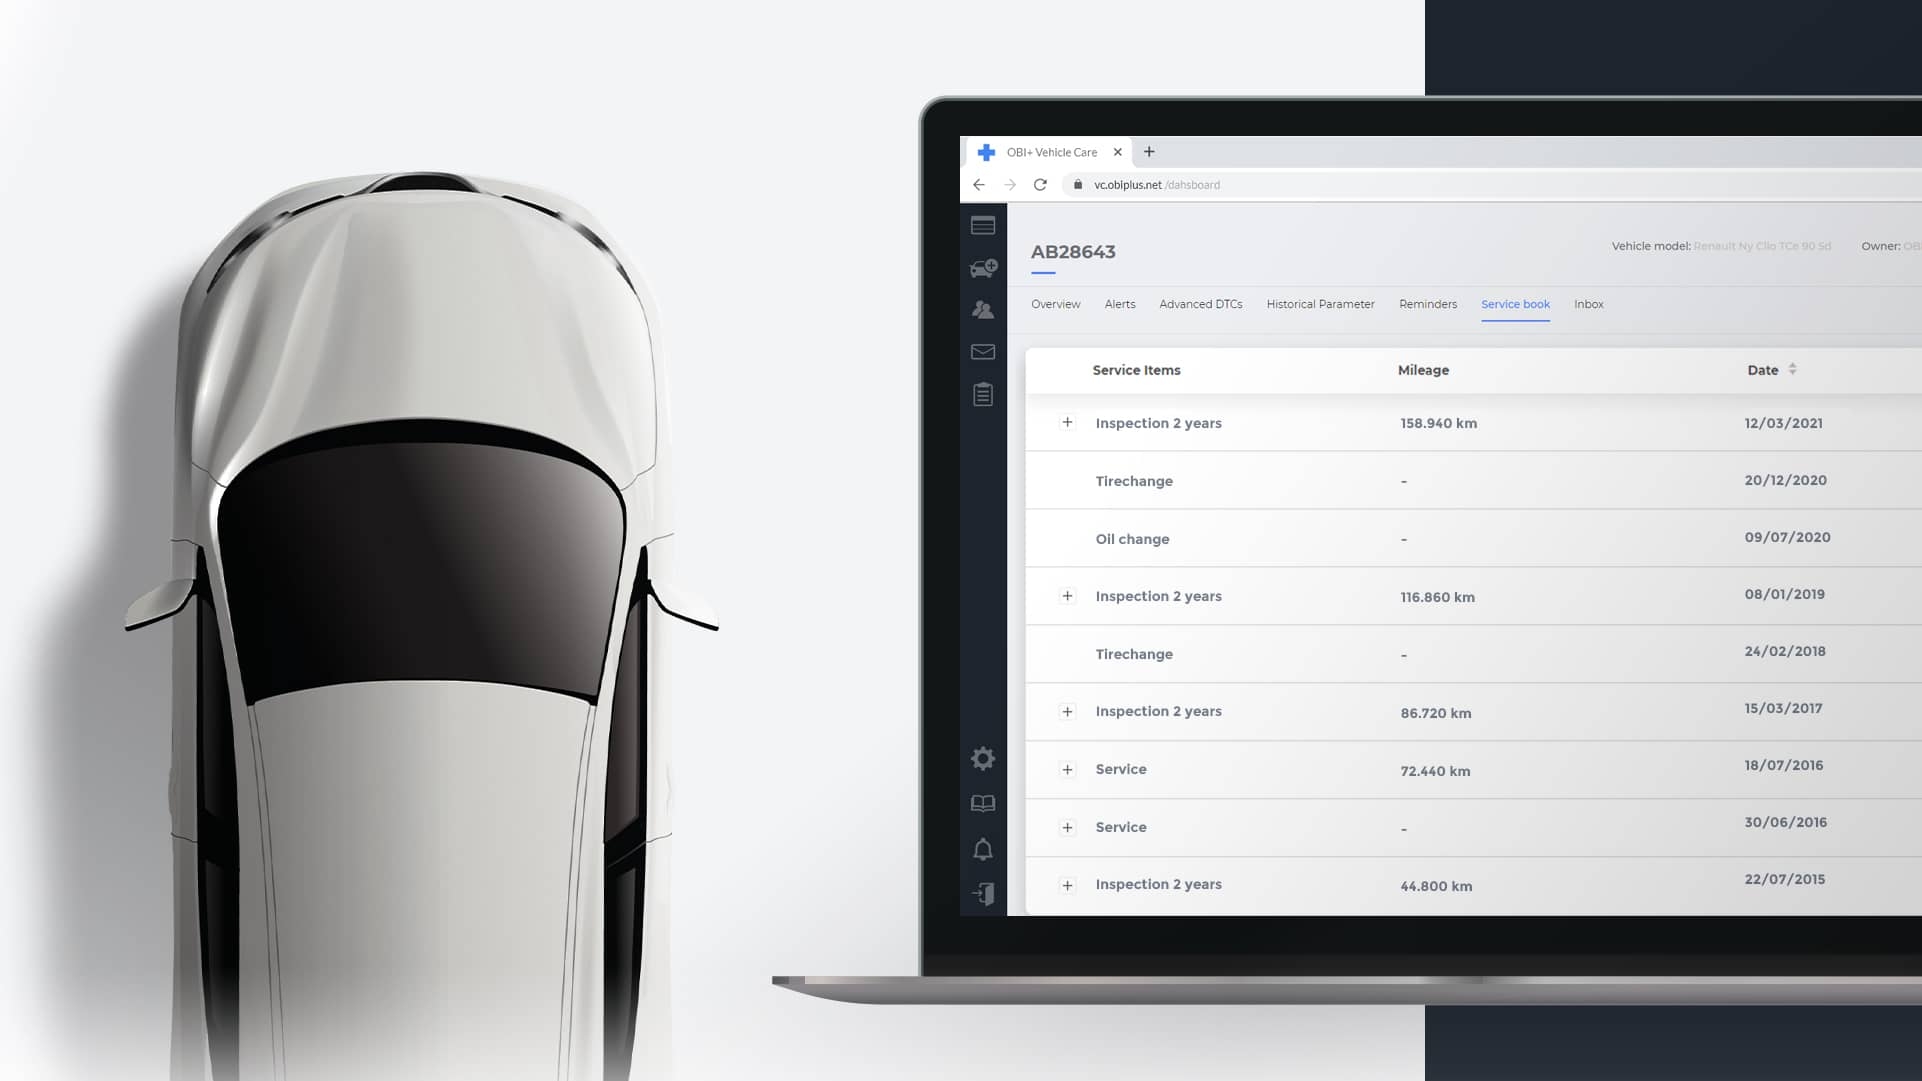Expand the Inspection 2 years row 2021
Screen dimensions: 1922x1081
pos(1067,422)
